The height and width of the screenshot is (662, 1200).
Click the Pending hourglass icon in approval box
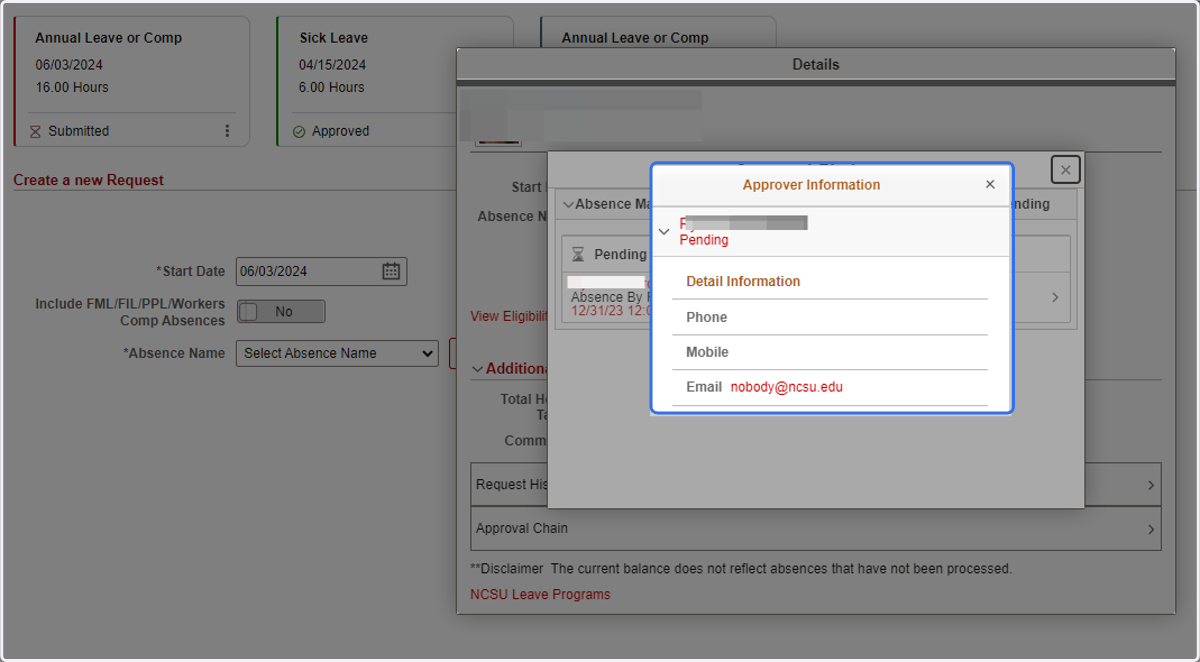click(579, 254)
